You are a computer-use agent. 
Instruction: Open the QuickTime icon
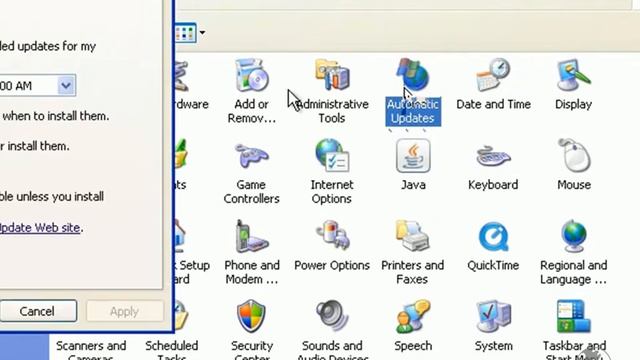493,236
